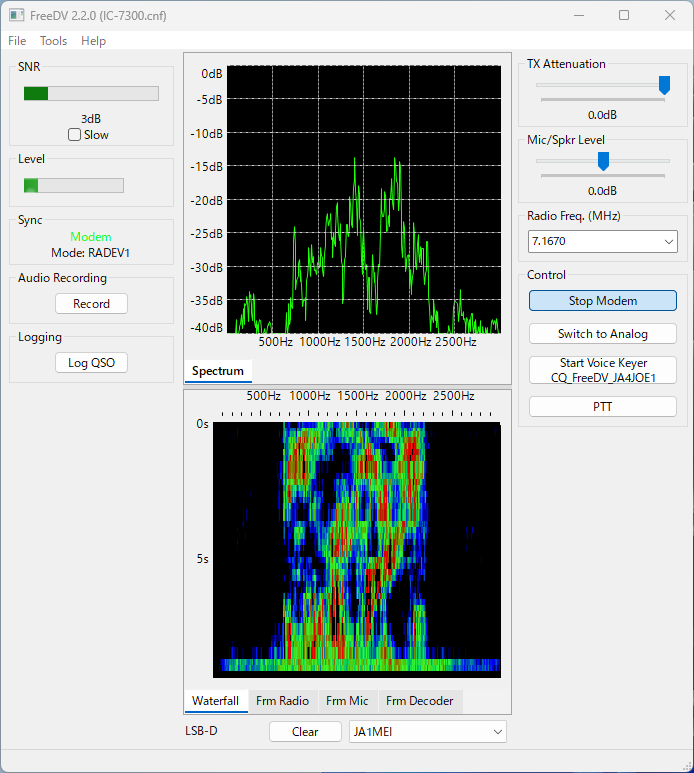Click inside the spectrum plot area
694x773 pixels.
(x=364, y=199)
